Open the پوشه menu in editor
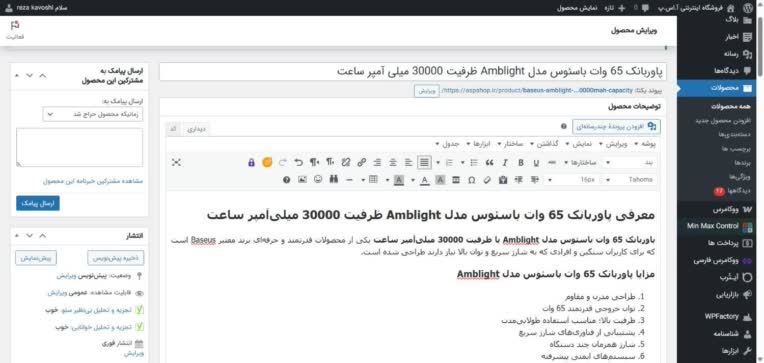764x363 pixels. 646,144
